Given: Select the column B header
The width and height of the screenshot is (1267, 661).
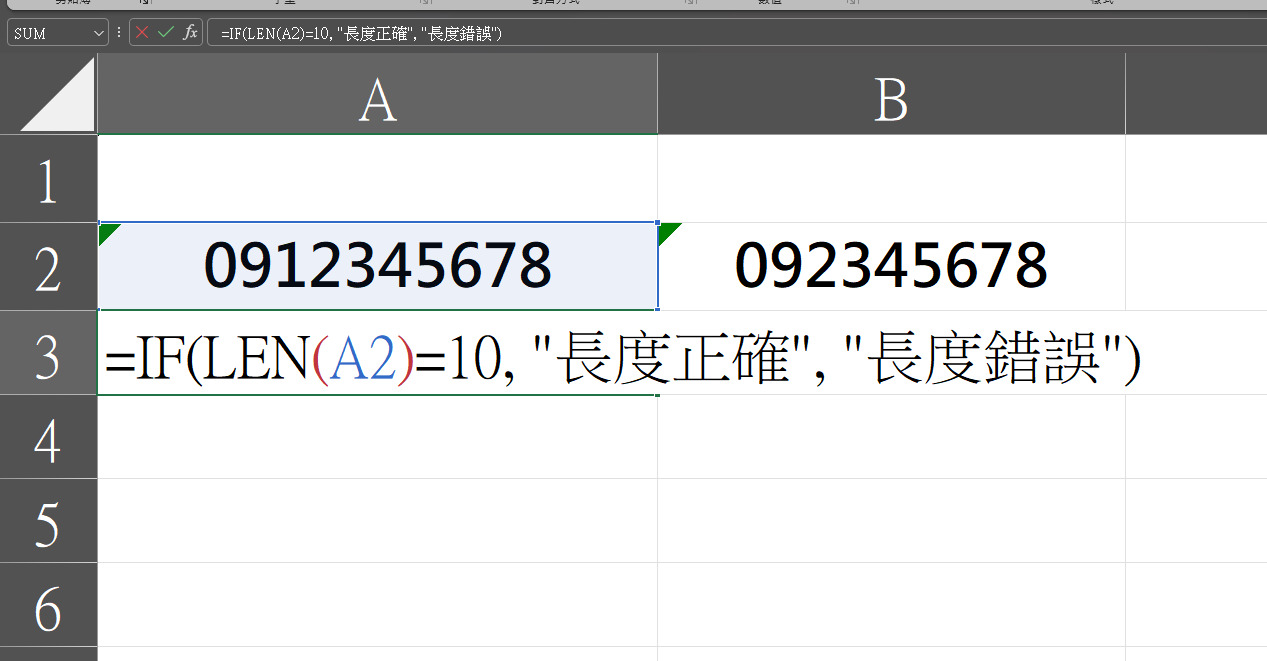Looking at the screenshot, I should [891, 95].
